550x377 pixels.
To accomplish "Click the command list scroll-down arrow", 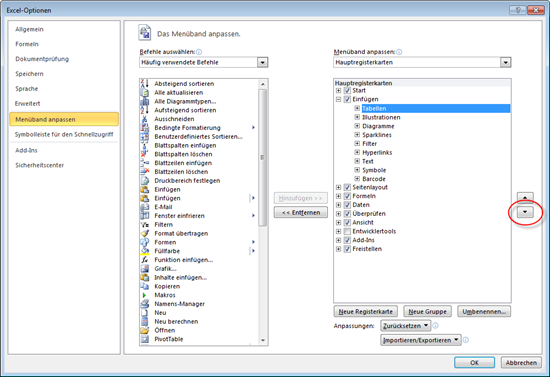I will coord(262,340).
